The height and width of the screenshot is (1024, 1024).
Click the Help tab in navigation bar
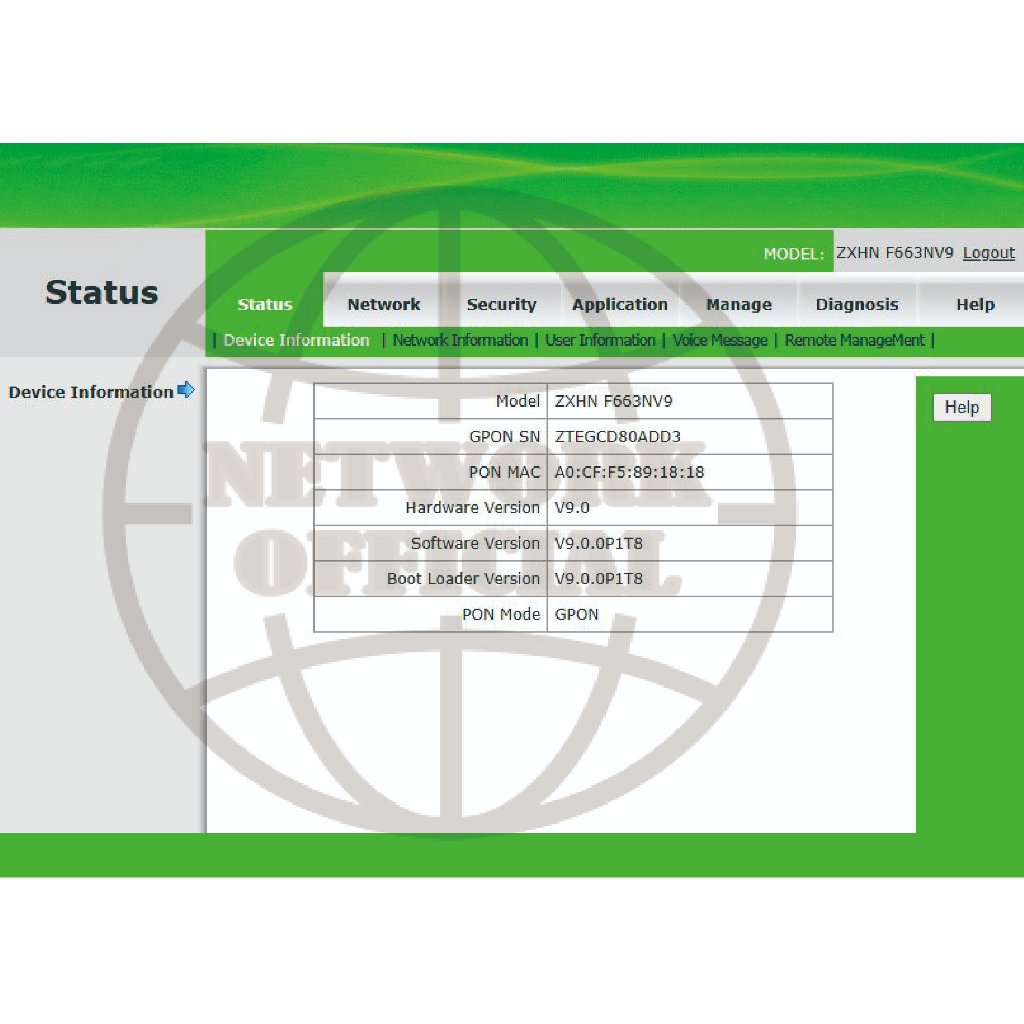click(x=975, y=305)
